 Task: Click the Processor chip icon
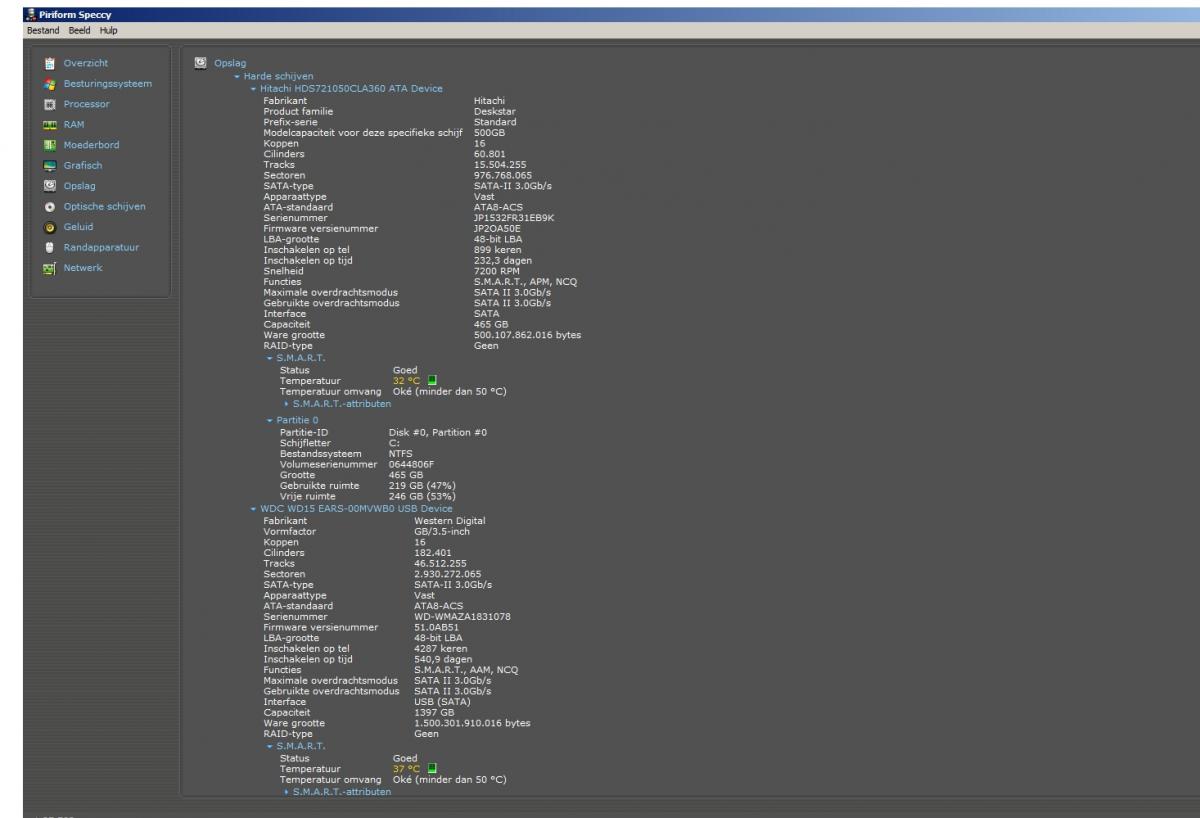[49, 104]
